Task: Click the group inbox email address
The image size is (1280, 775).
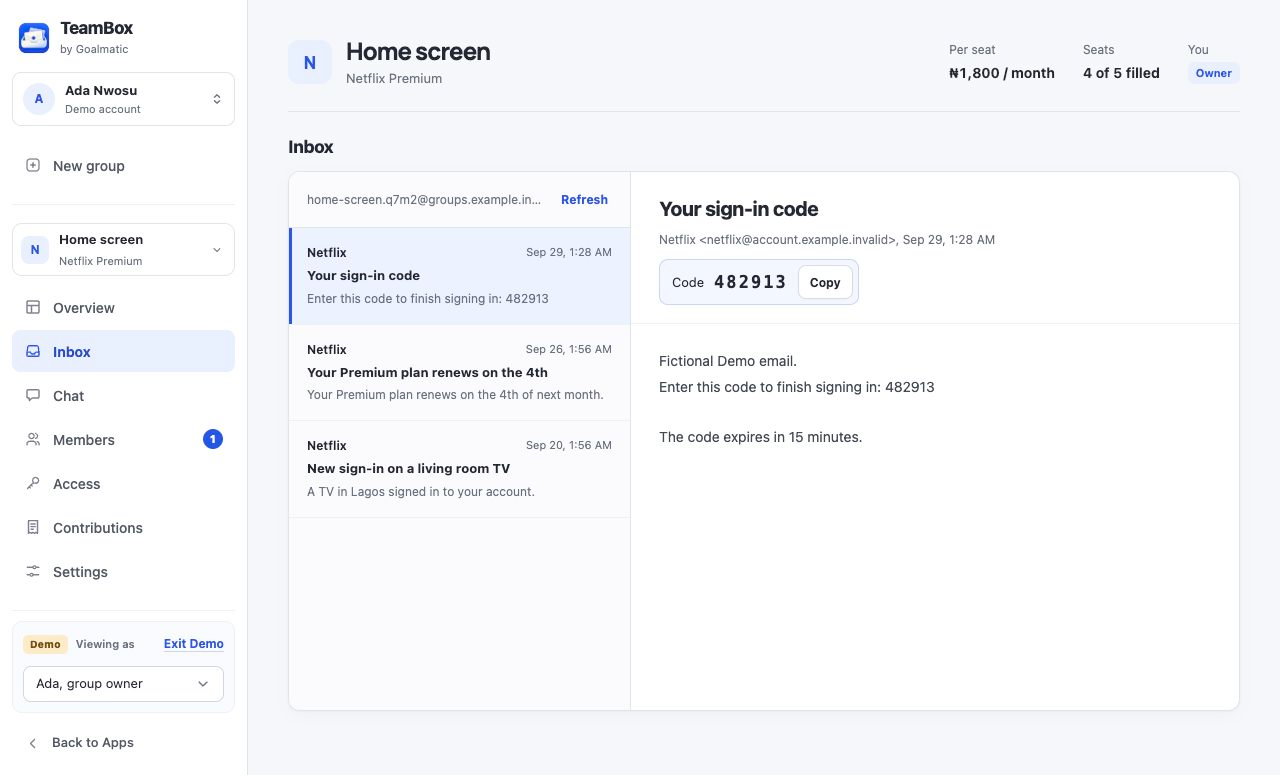Action: (424, 199)
